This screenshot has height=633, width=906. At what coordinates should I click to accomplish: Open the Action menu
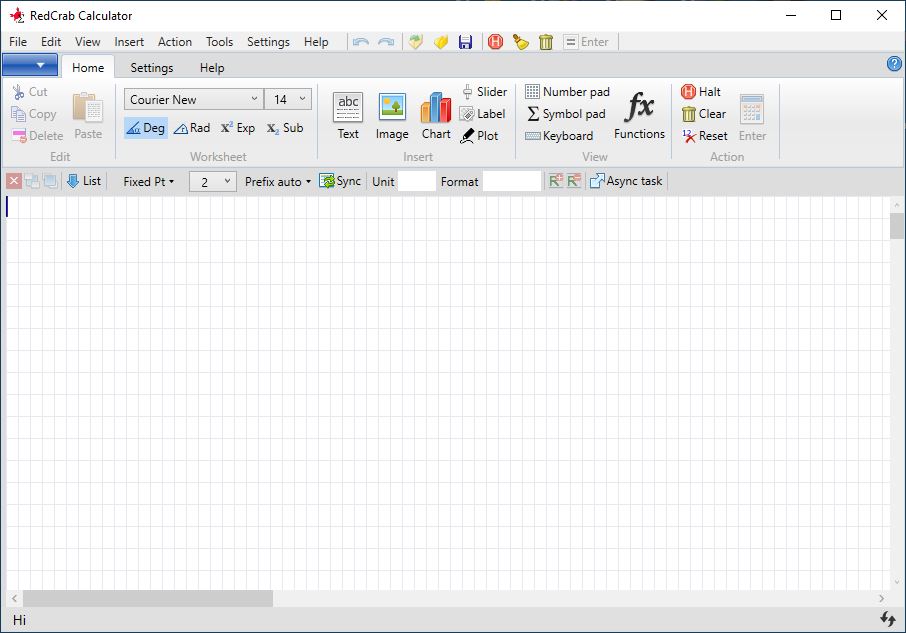(x=174, y=42)
